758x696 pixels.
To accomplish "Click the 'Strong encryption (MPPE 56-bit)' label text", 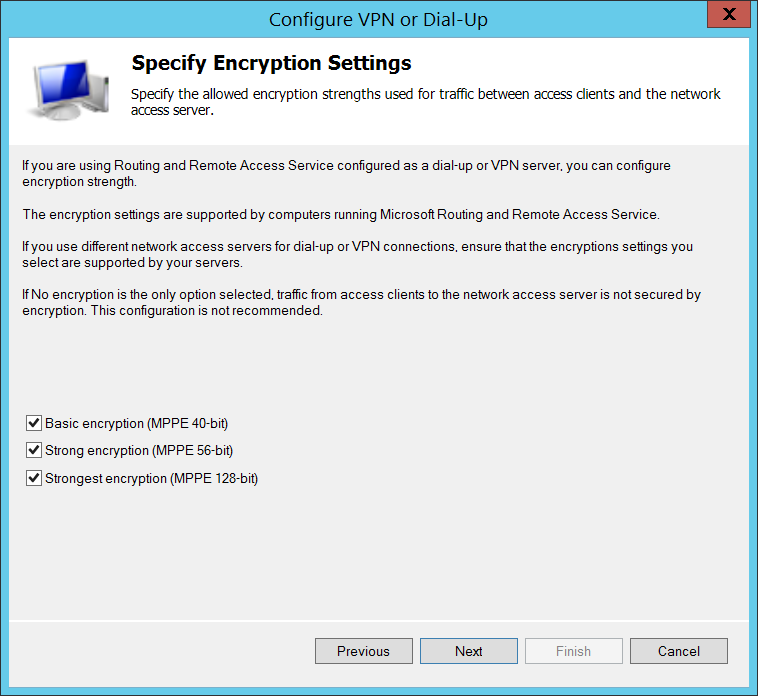I will [x=139, y=450].
